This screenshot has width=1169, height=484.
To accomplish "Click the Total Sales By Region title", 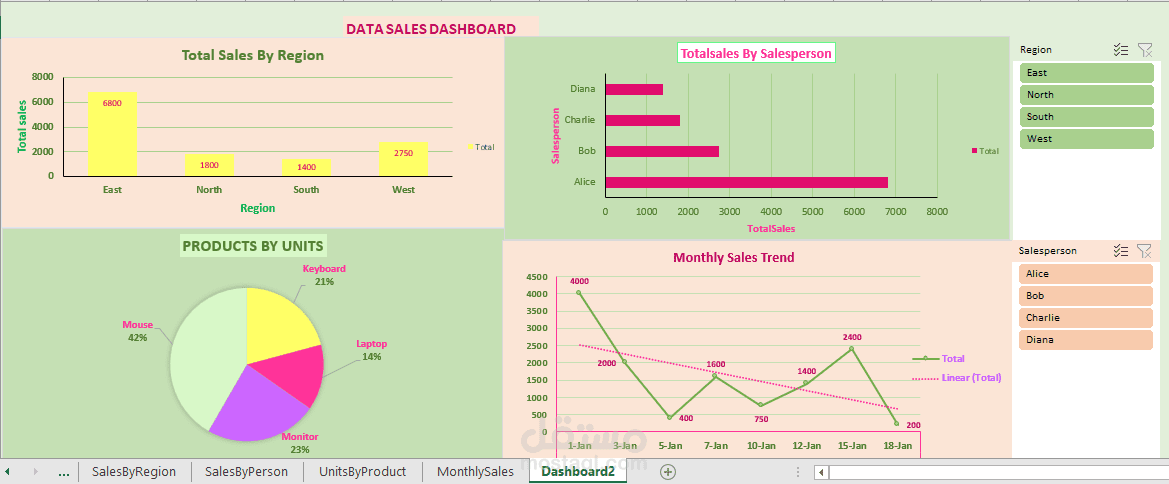I will pos(253,55).
